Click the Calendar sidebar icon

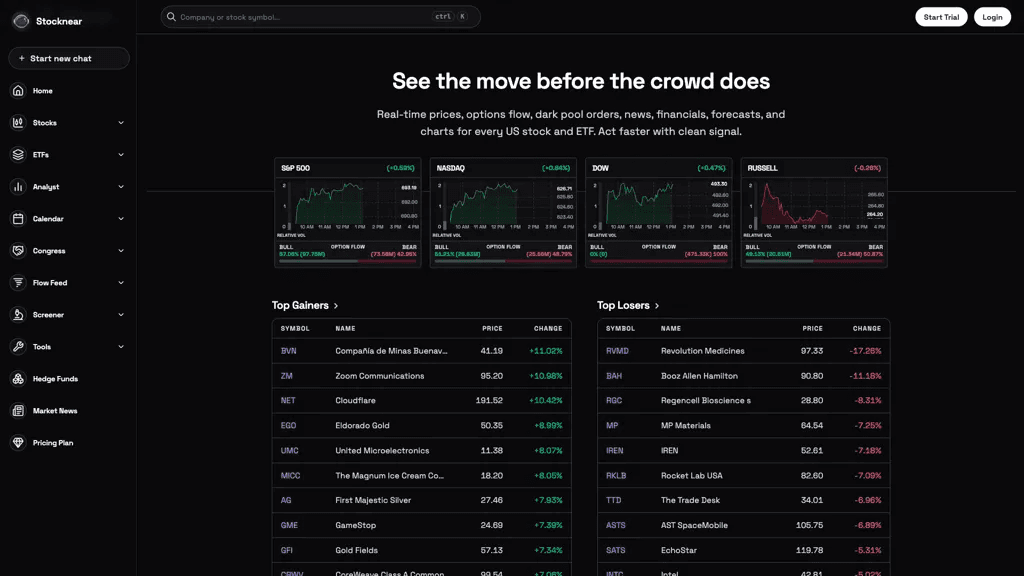[18, 219]
